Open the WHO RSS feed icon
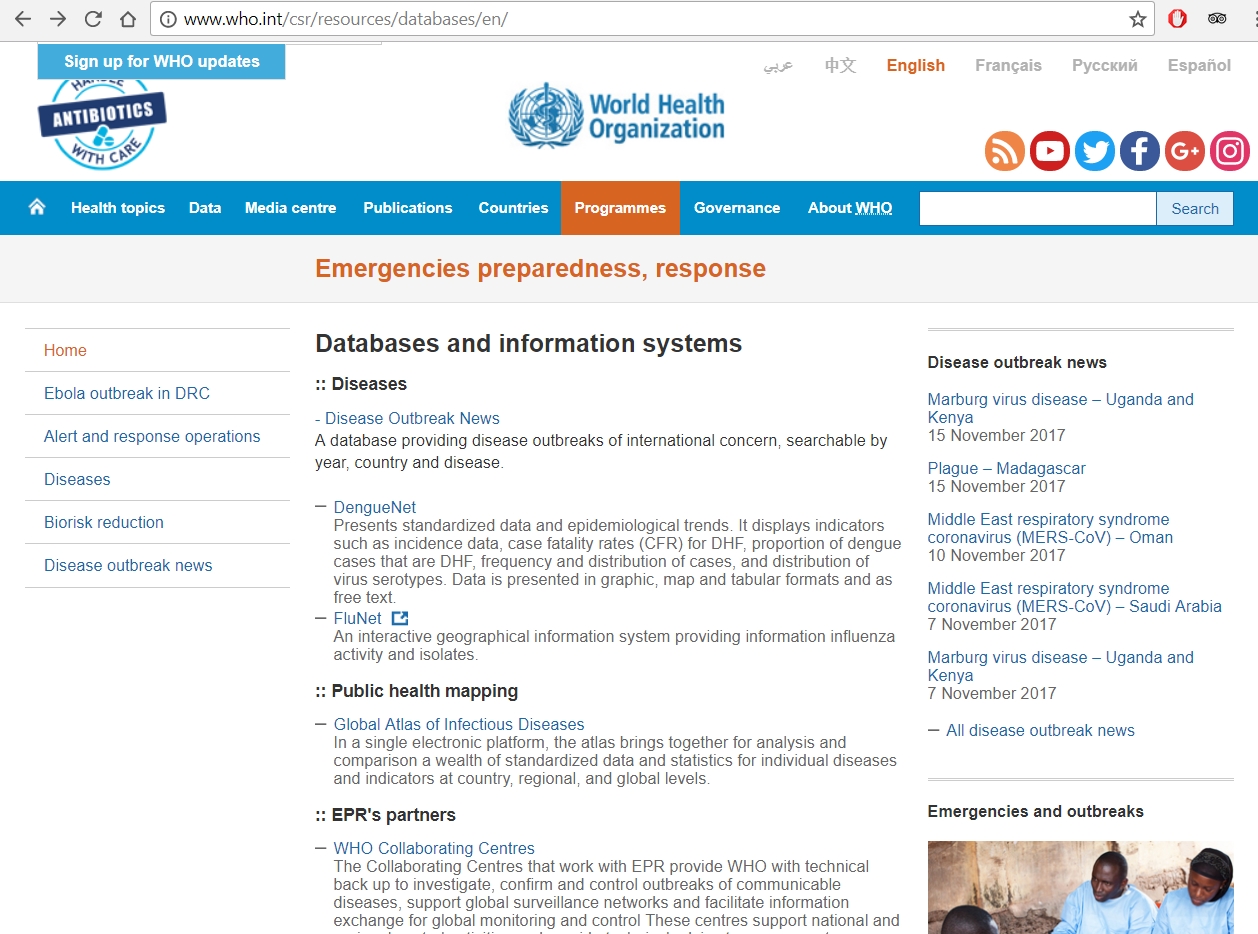This screenshot has width=1258, height=934. point(1005,151)
